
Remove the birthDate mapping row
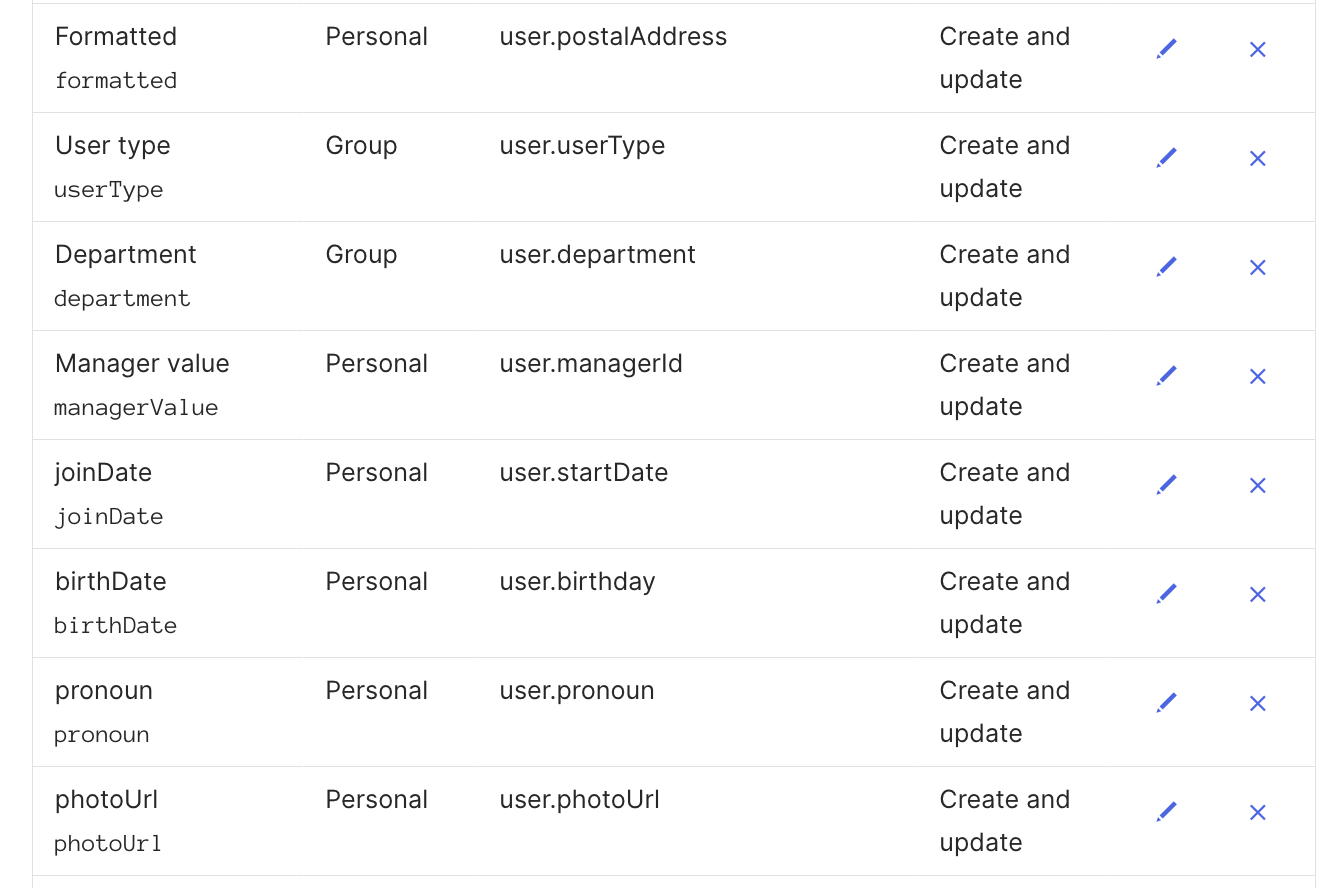click(x=1258, y=594)
